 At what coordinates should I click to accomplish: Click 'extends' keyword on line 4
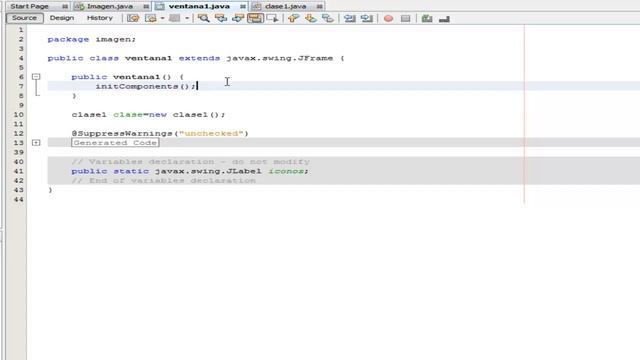pos(199,58)
